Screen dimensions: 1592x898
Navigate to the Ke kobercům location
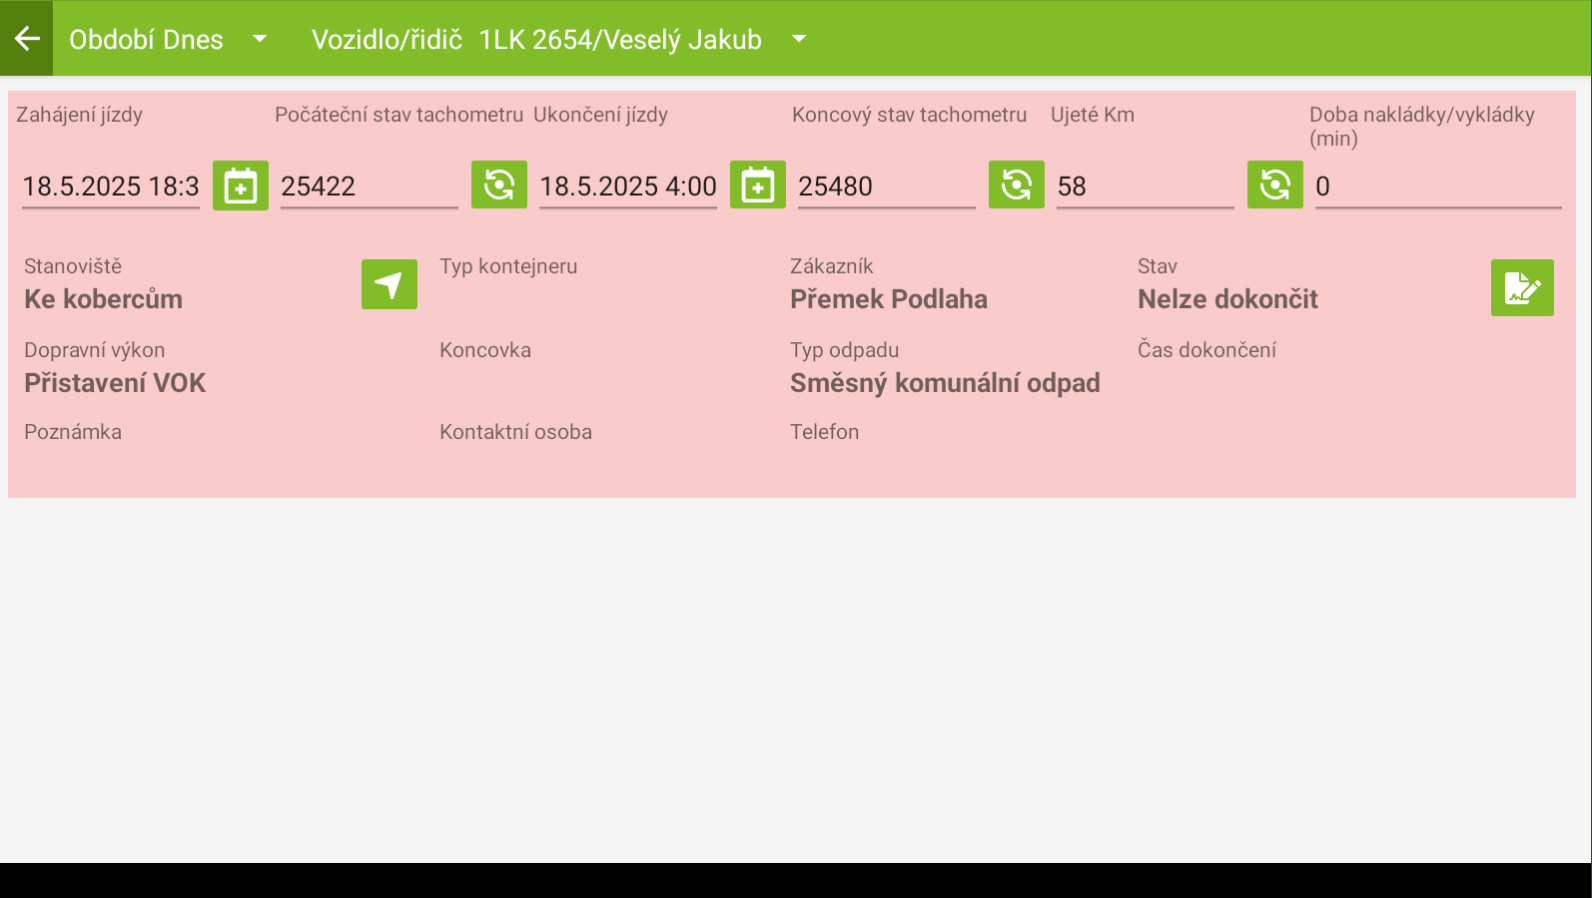click(x=389, y=285)
